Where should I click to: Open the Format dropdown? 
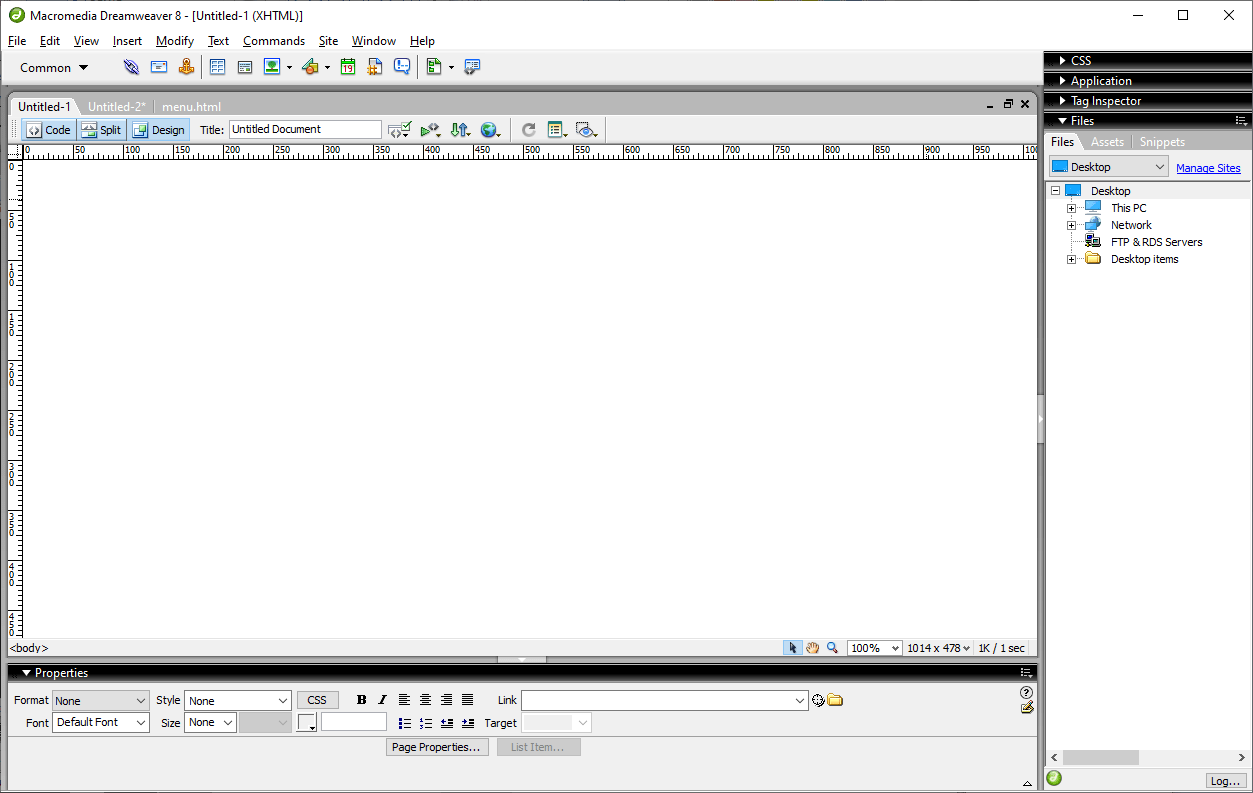click(x=101, y=701)
